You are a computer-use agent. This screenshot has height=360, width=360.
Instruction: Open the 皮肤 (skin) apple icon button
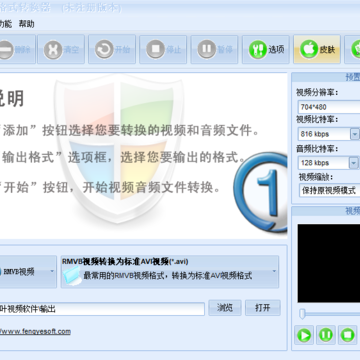[x=317, y=49]
